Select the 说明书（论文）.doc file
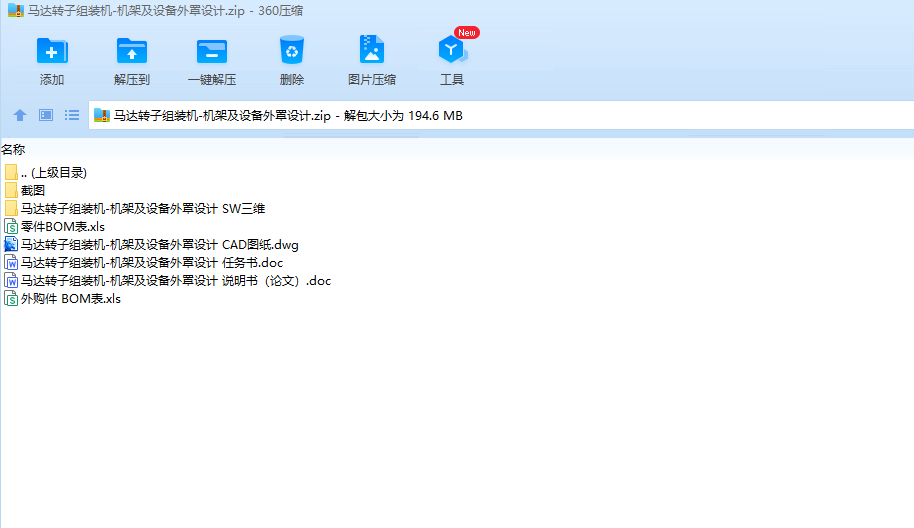The width and height of the screenshot is (914, 528). [x=167, y=281]
